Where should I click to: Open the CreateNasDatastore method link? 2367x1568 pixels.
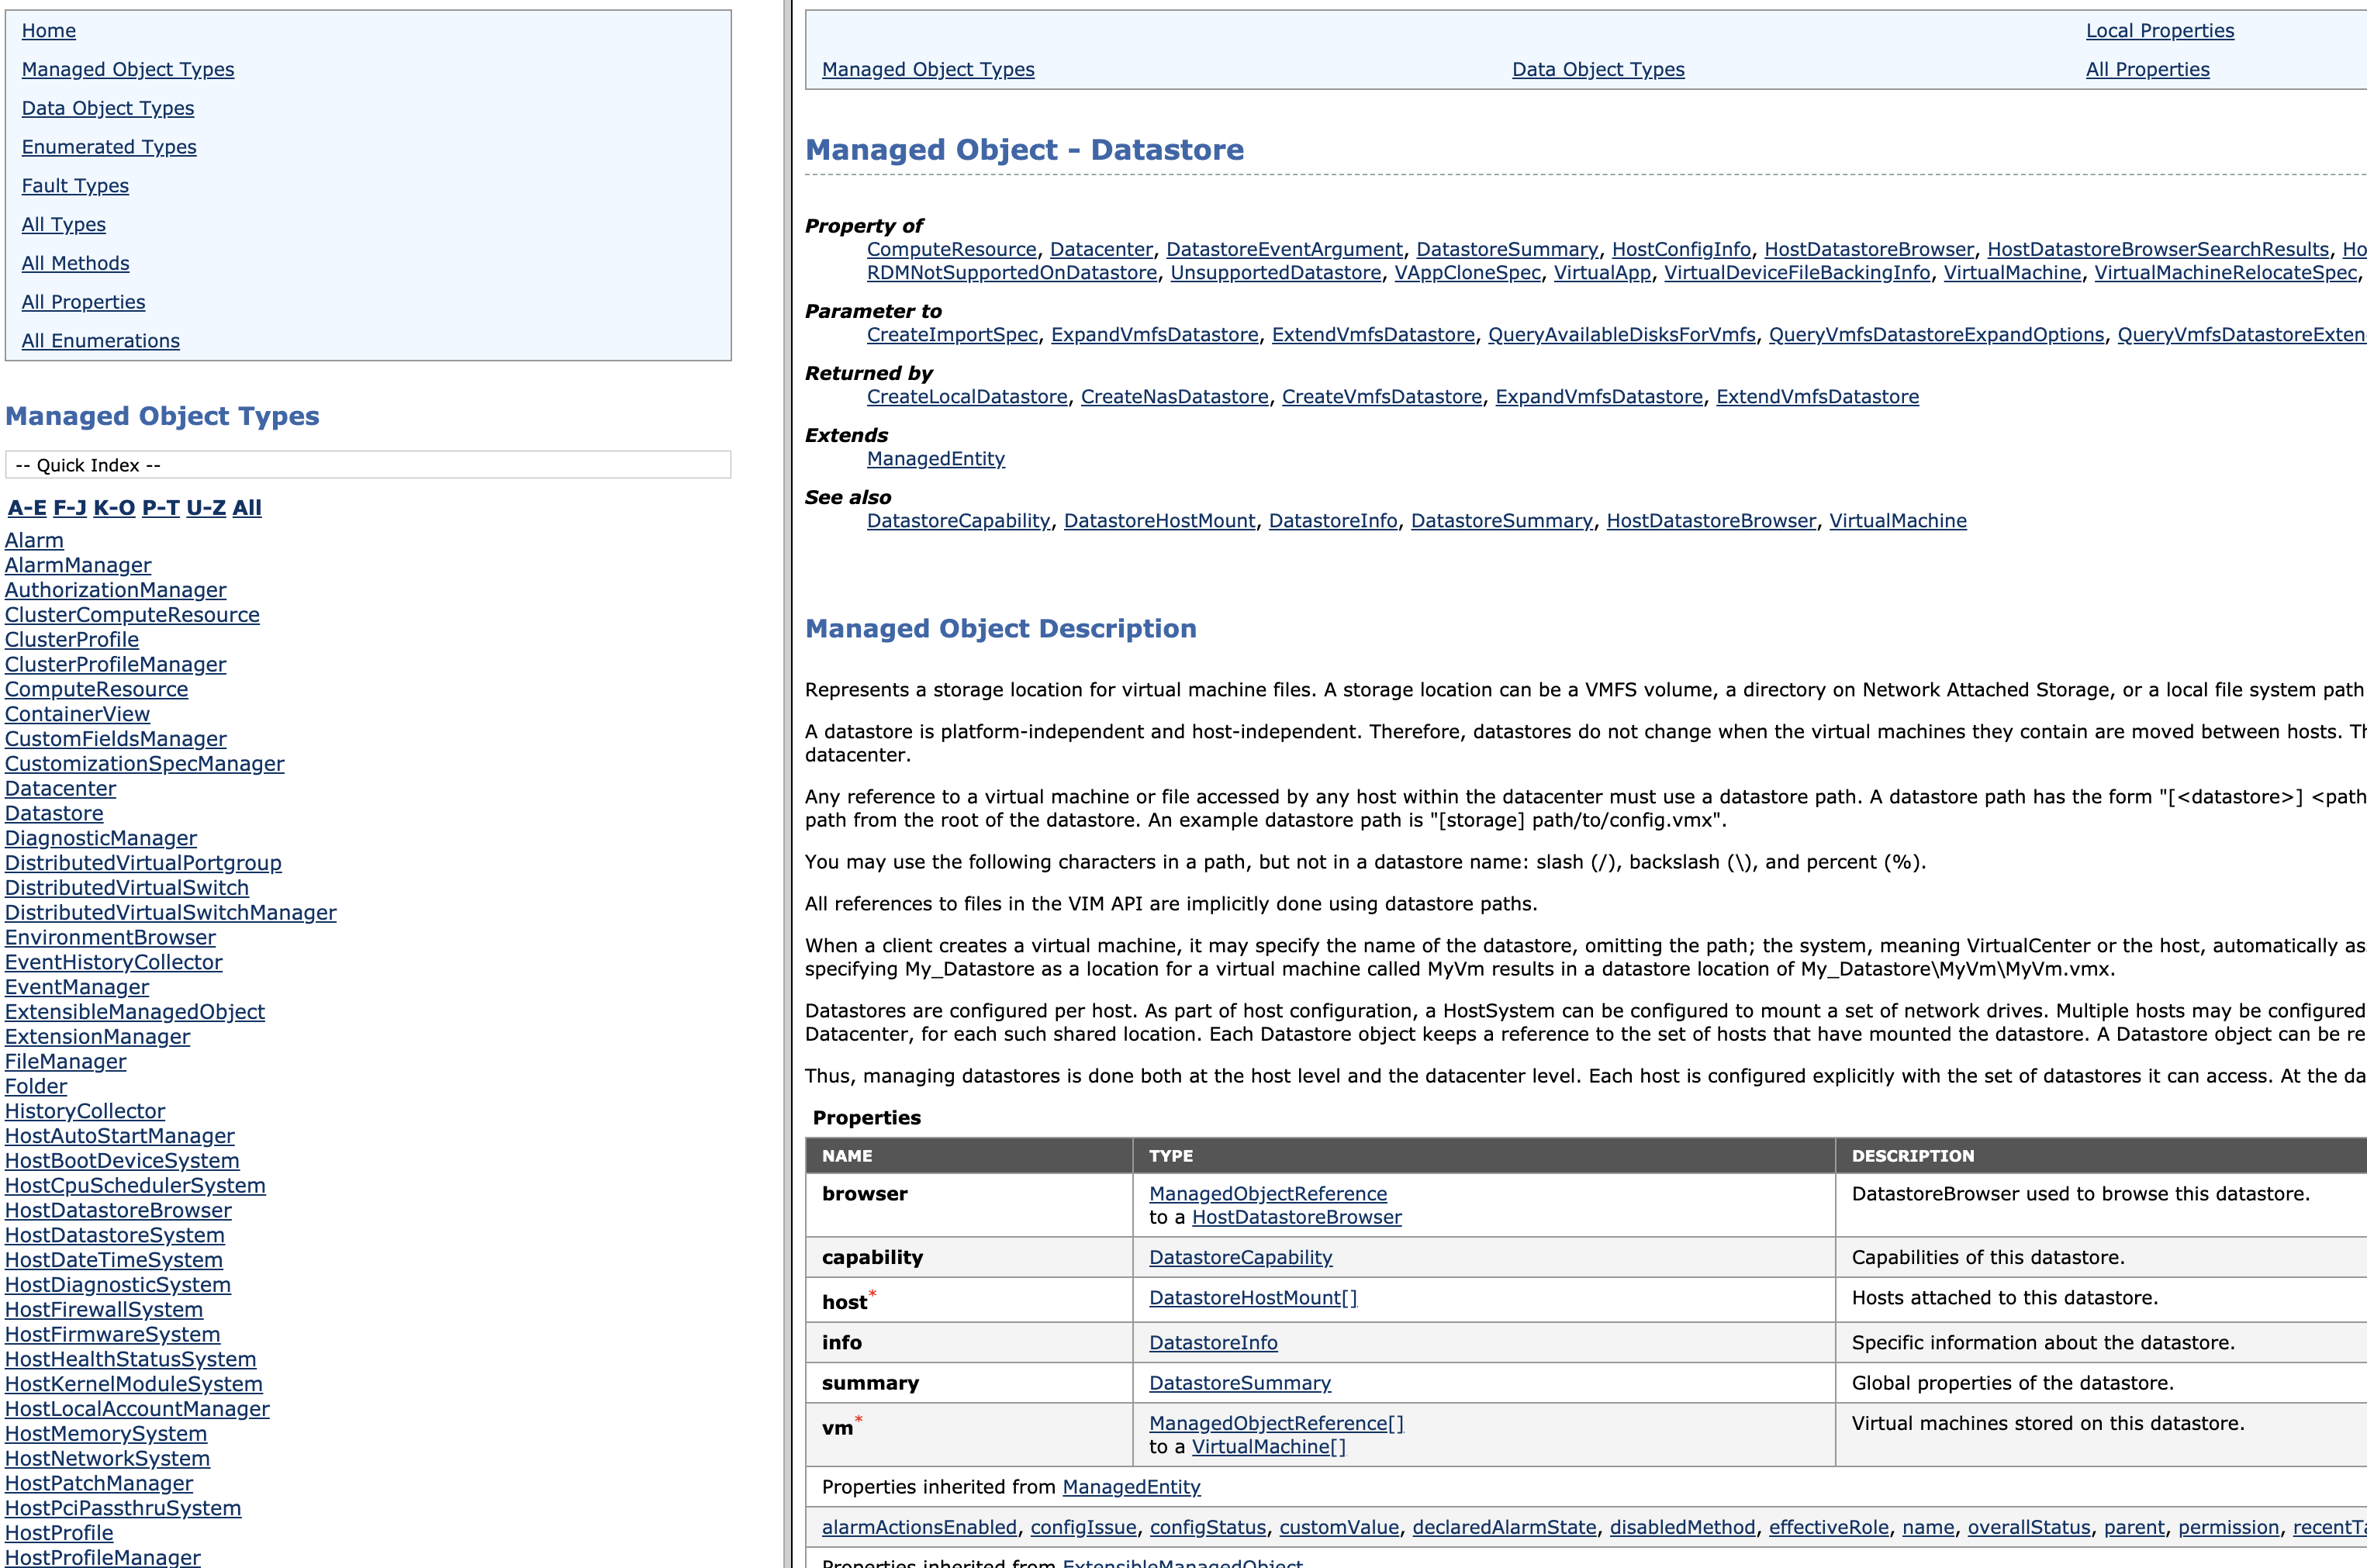tap(1174, 397)
